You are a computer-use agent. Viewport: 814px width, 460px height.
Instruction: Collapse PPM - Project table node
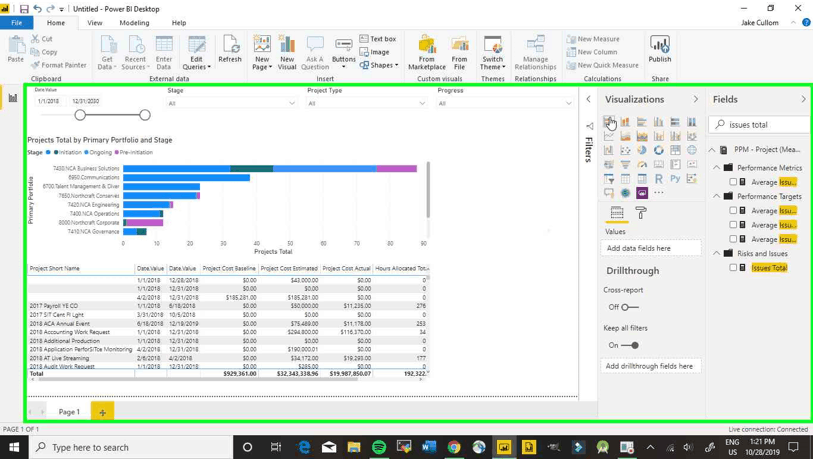[x=712, y=150]
